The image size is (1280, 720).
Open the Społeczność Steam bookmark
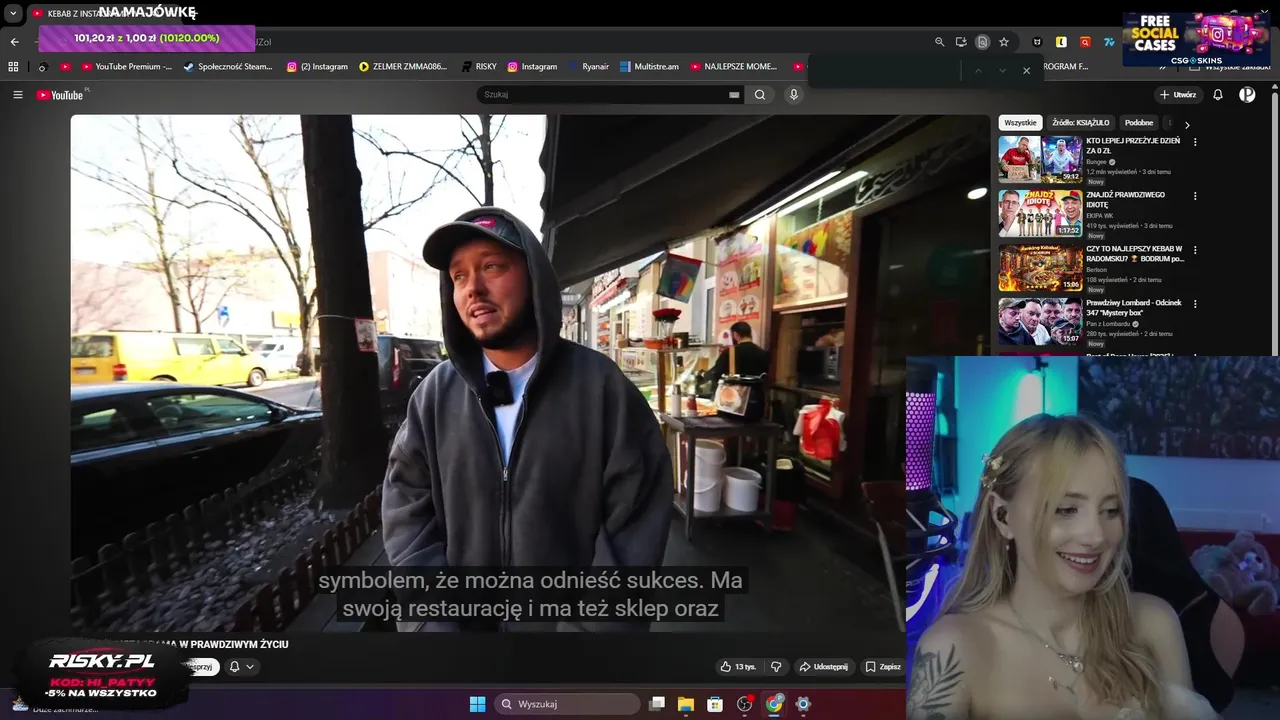tap(228, 67)
